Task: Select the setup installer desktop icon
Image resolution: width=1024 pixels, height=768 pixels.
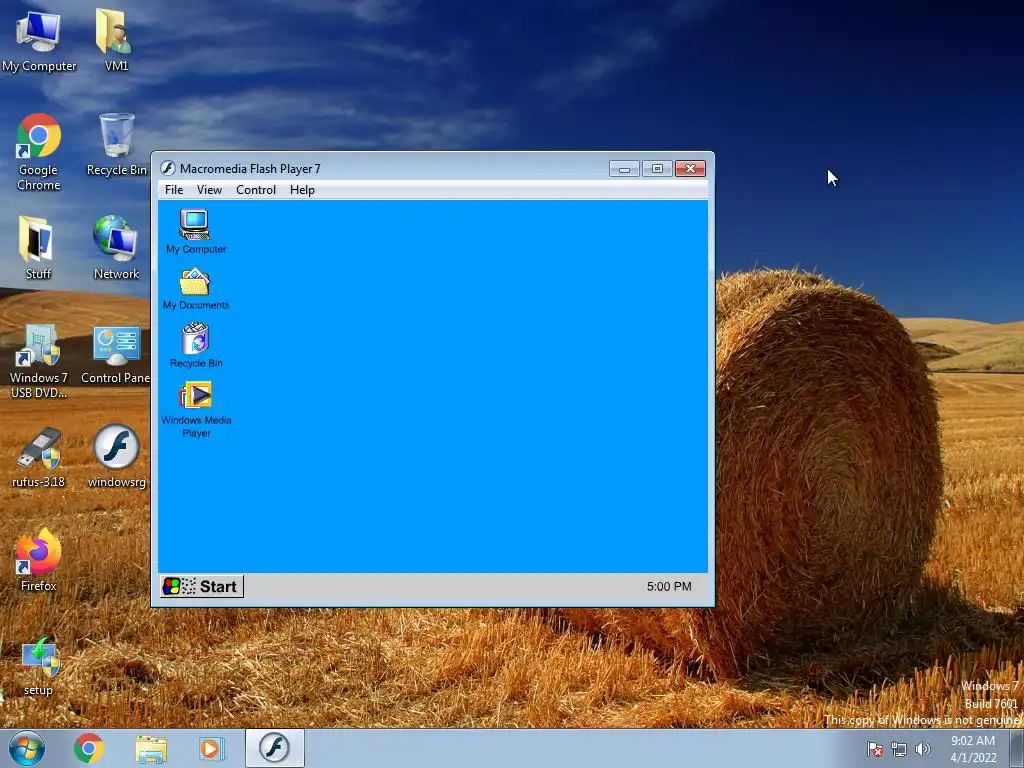Action: 39,666
